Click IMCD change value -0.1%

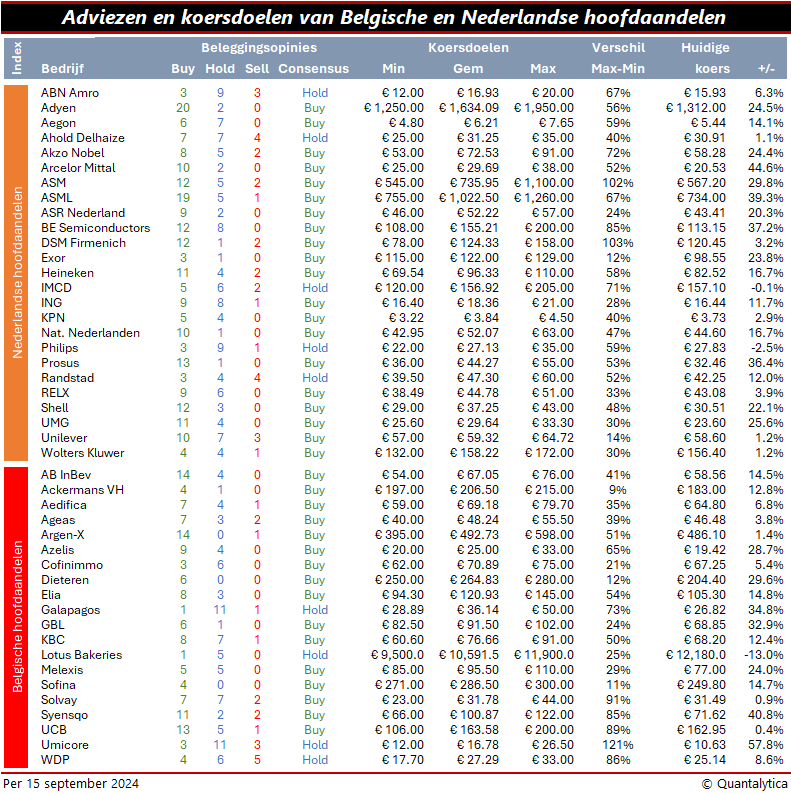pos(768,288)
